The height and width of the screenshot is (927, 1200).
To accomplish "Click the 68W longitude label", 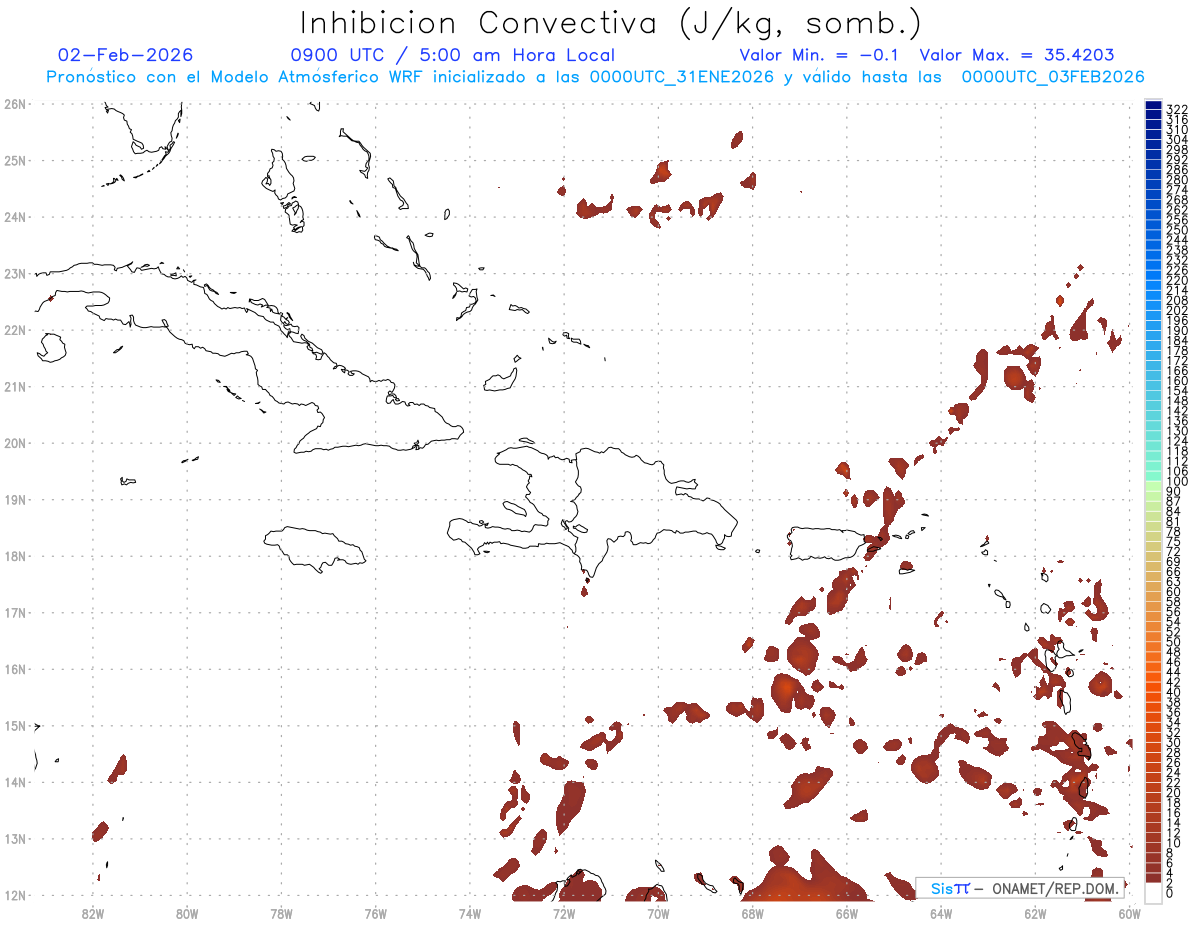I will pyautogui.click(x=753, y=912).
